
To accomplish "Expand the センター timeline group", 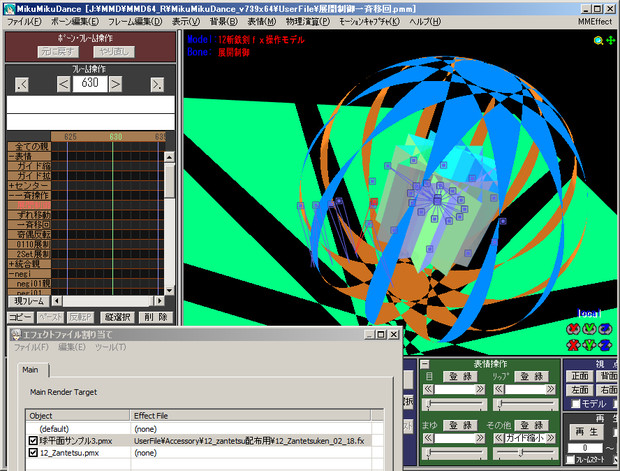I will pos(11,186).
